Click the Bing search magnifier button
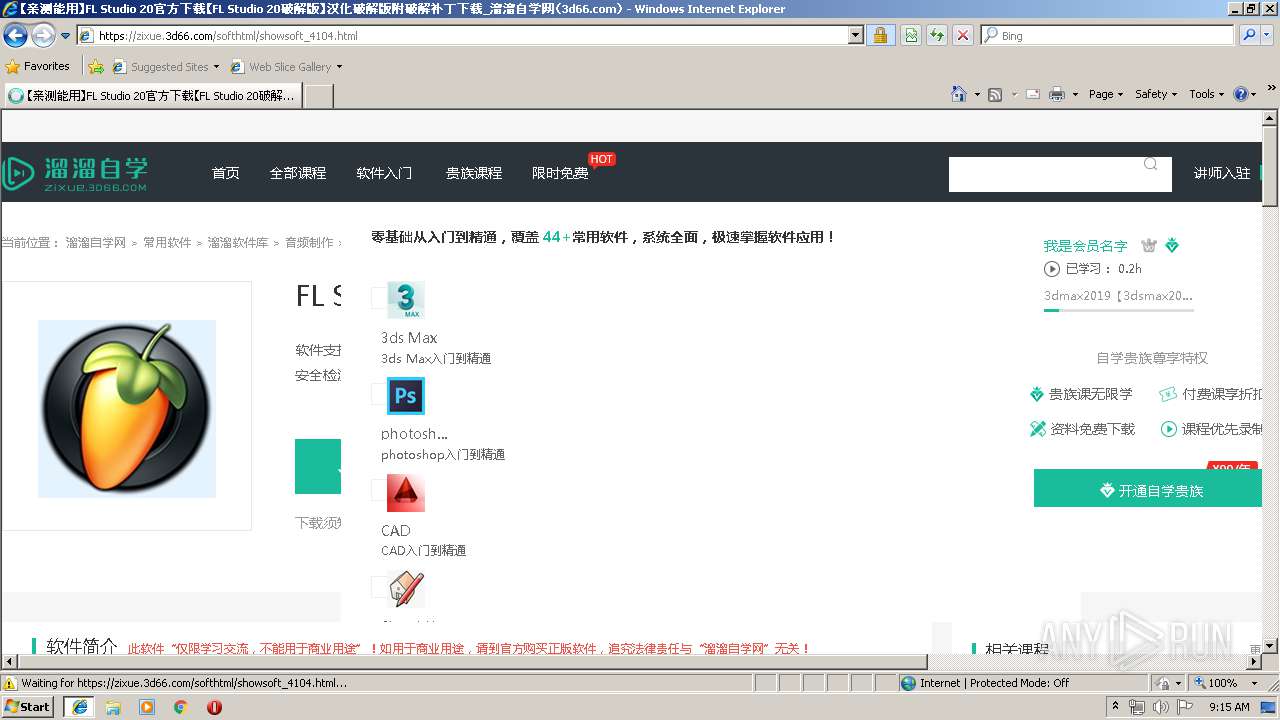This screenshot has height=720, width=1280. [1250, 35]
